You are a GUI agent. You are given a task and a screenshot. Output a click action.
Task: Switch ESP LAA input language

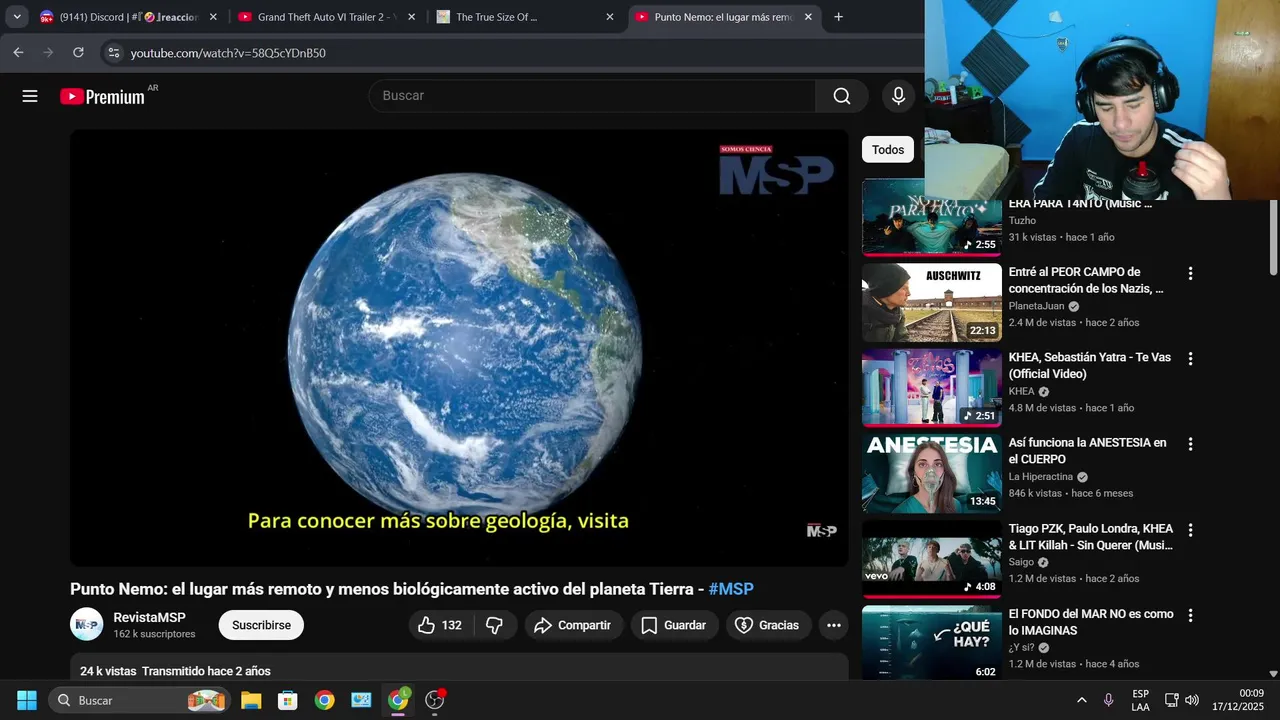1140,700
